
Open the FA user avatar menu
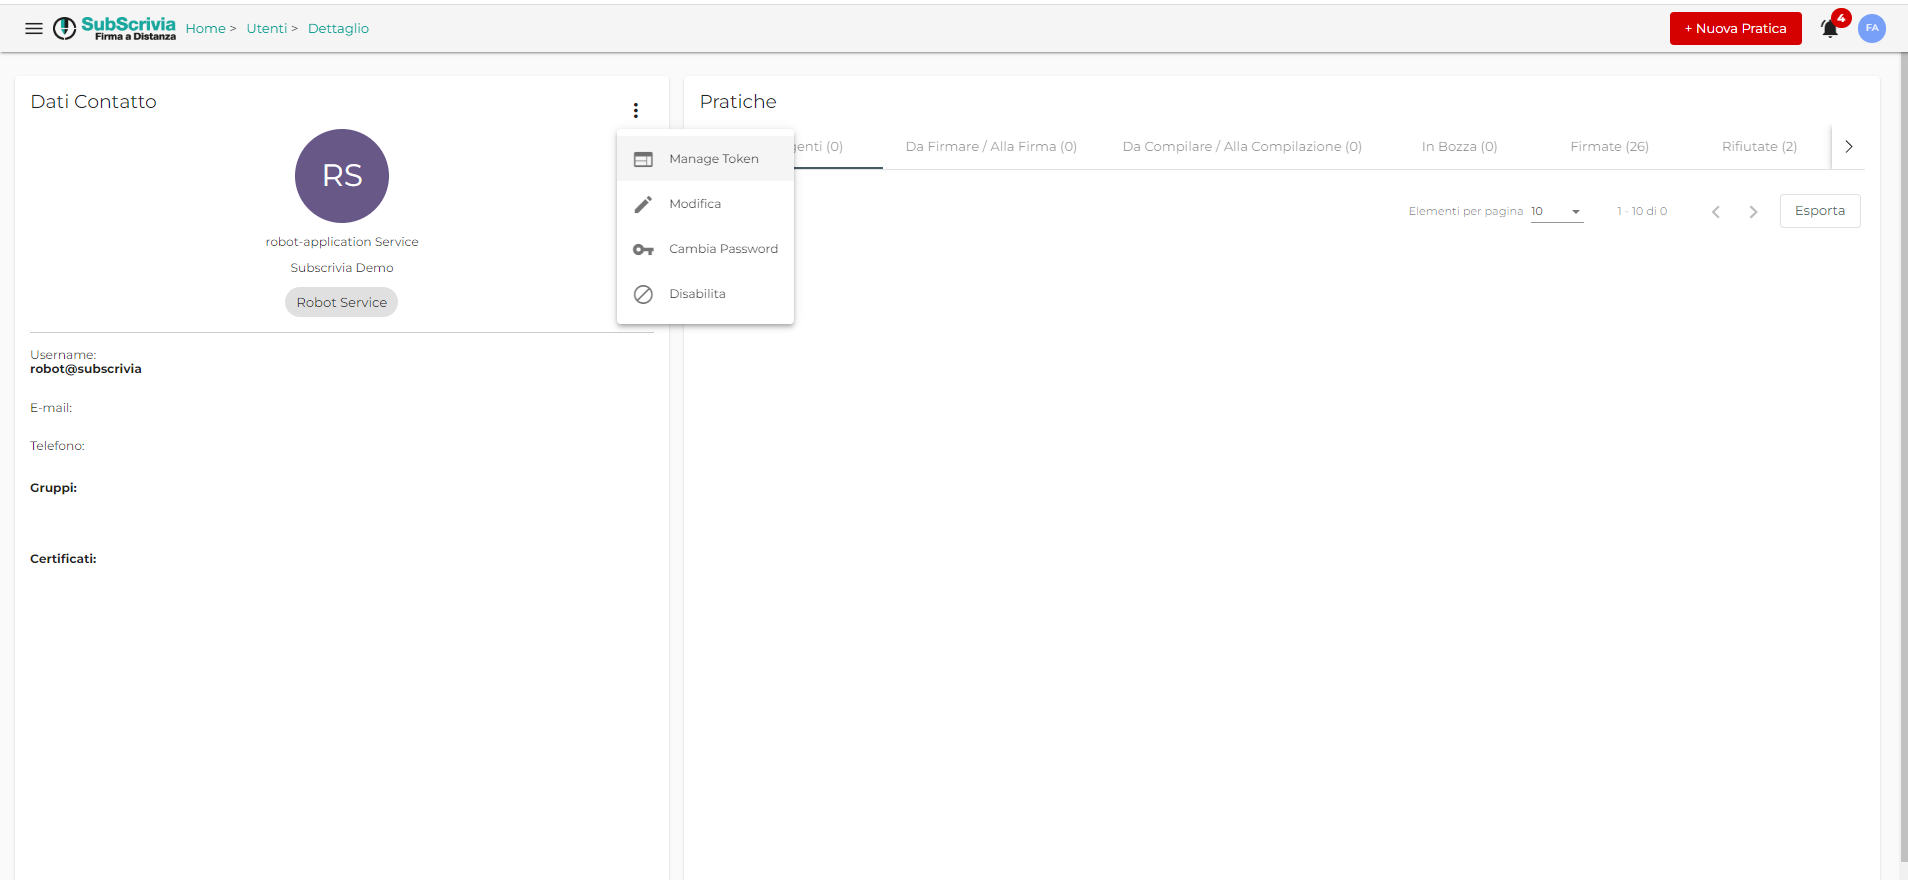1872,29
